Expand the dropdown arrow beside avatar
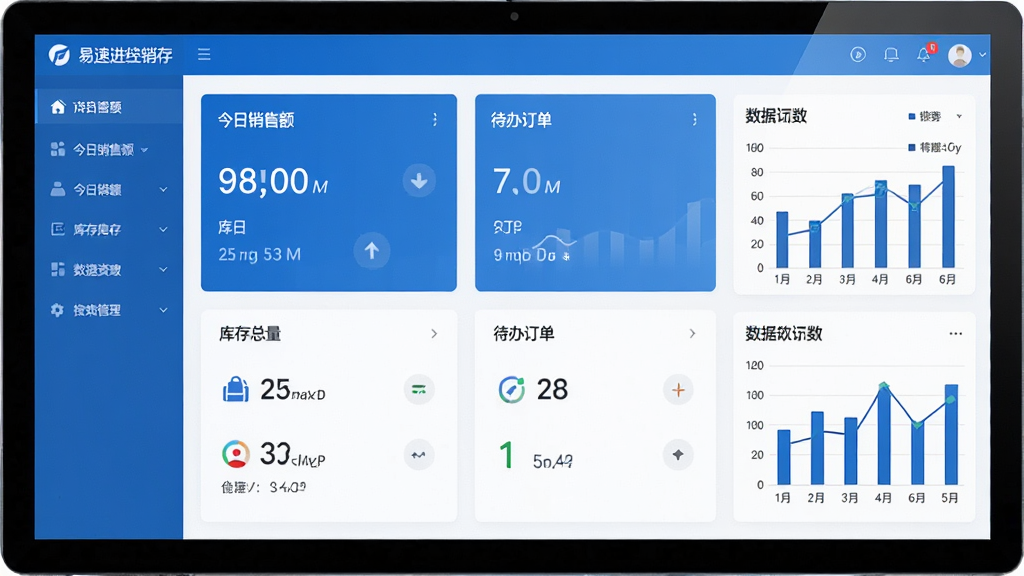Image resolution: width=1024 pixels, height=576 pixels. click(x=982, y=55)
